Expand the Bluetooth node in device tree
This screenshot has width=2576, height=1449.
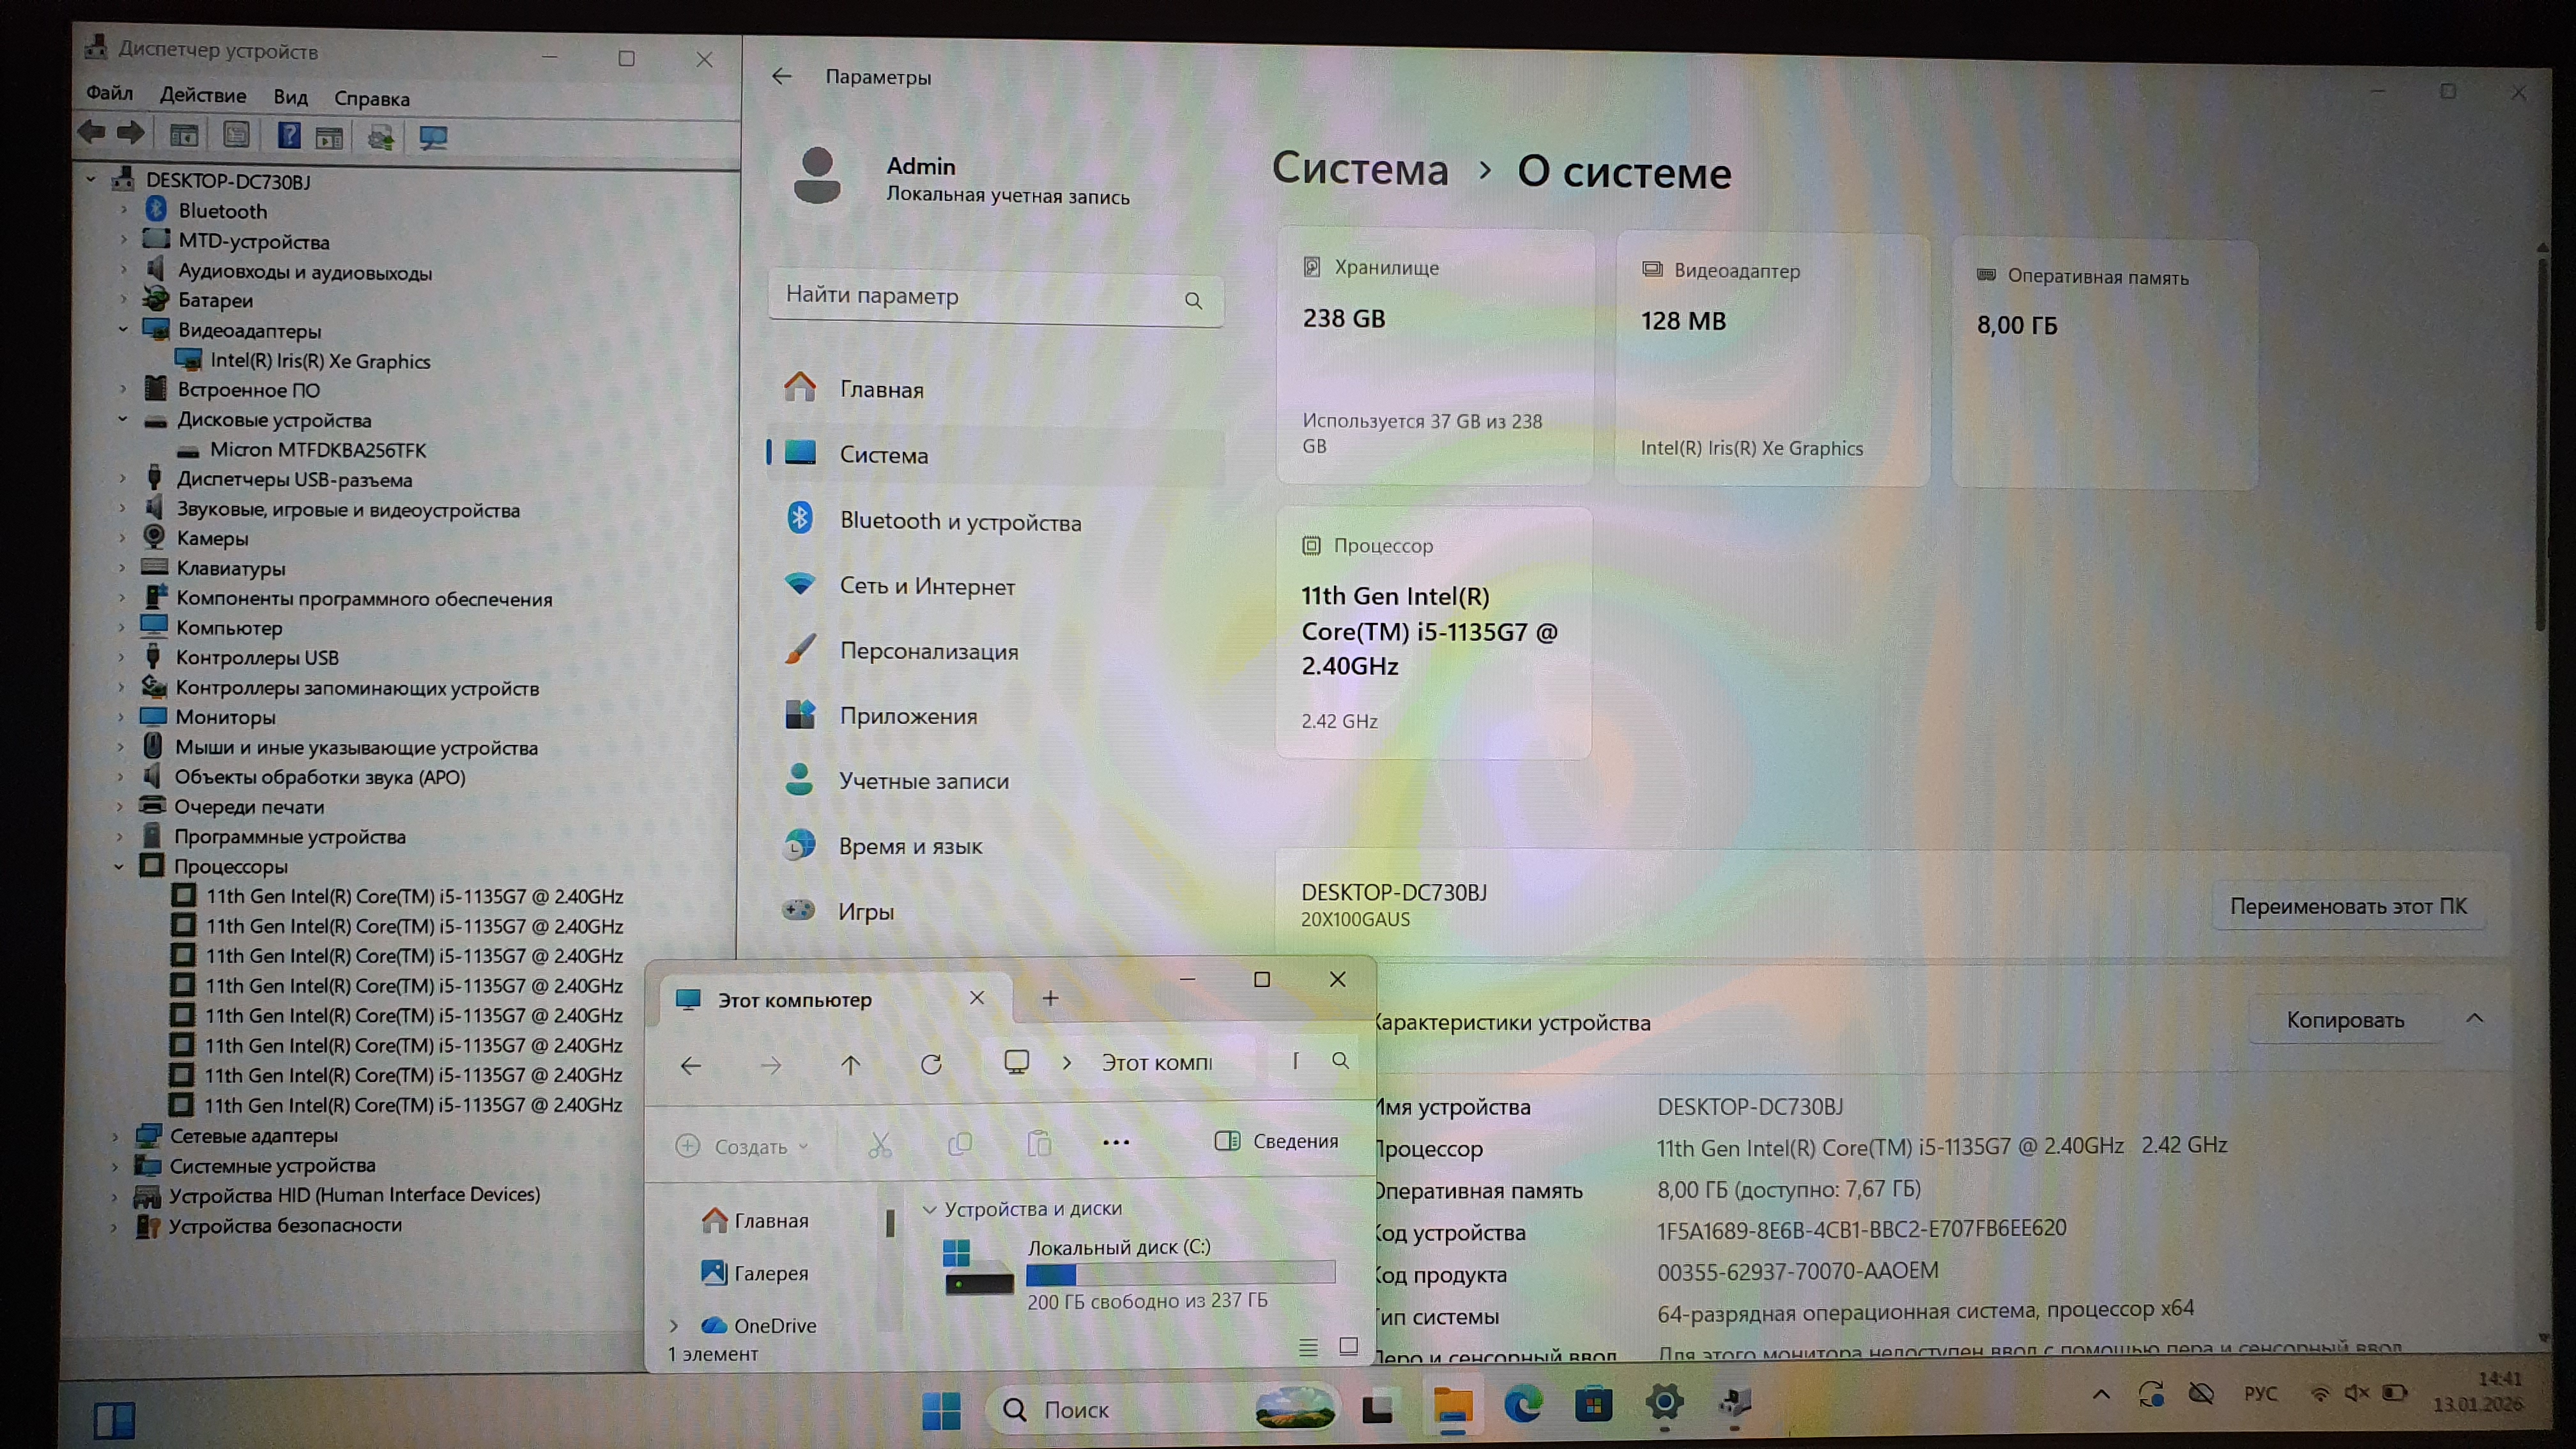tap(124, 210)
